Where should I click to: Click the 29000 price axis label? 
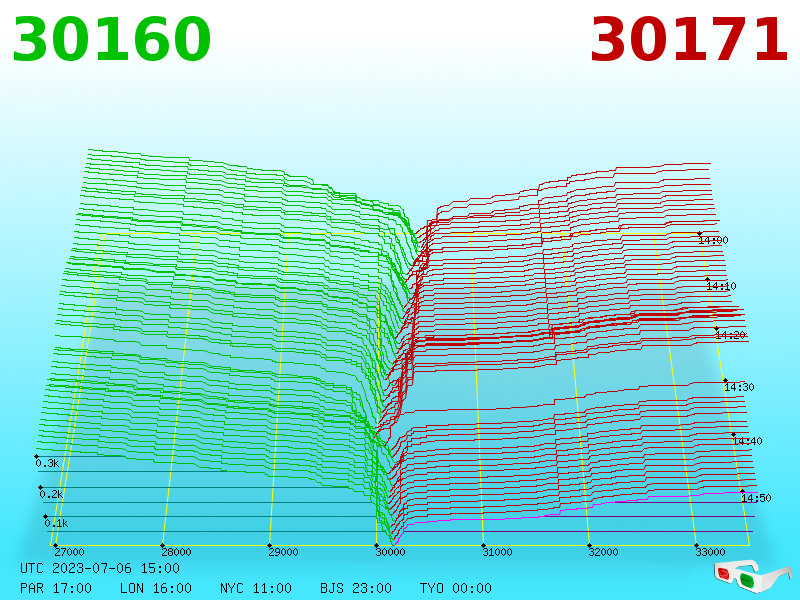pos(283,552)
